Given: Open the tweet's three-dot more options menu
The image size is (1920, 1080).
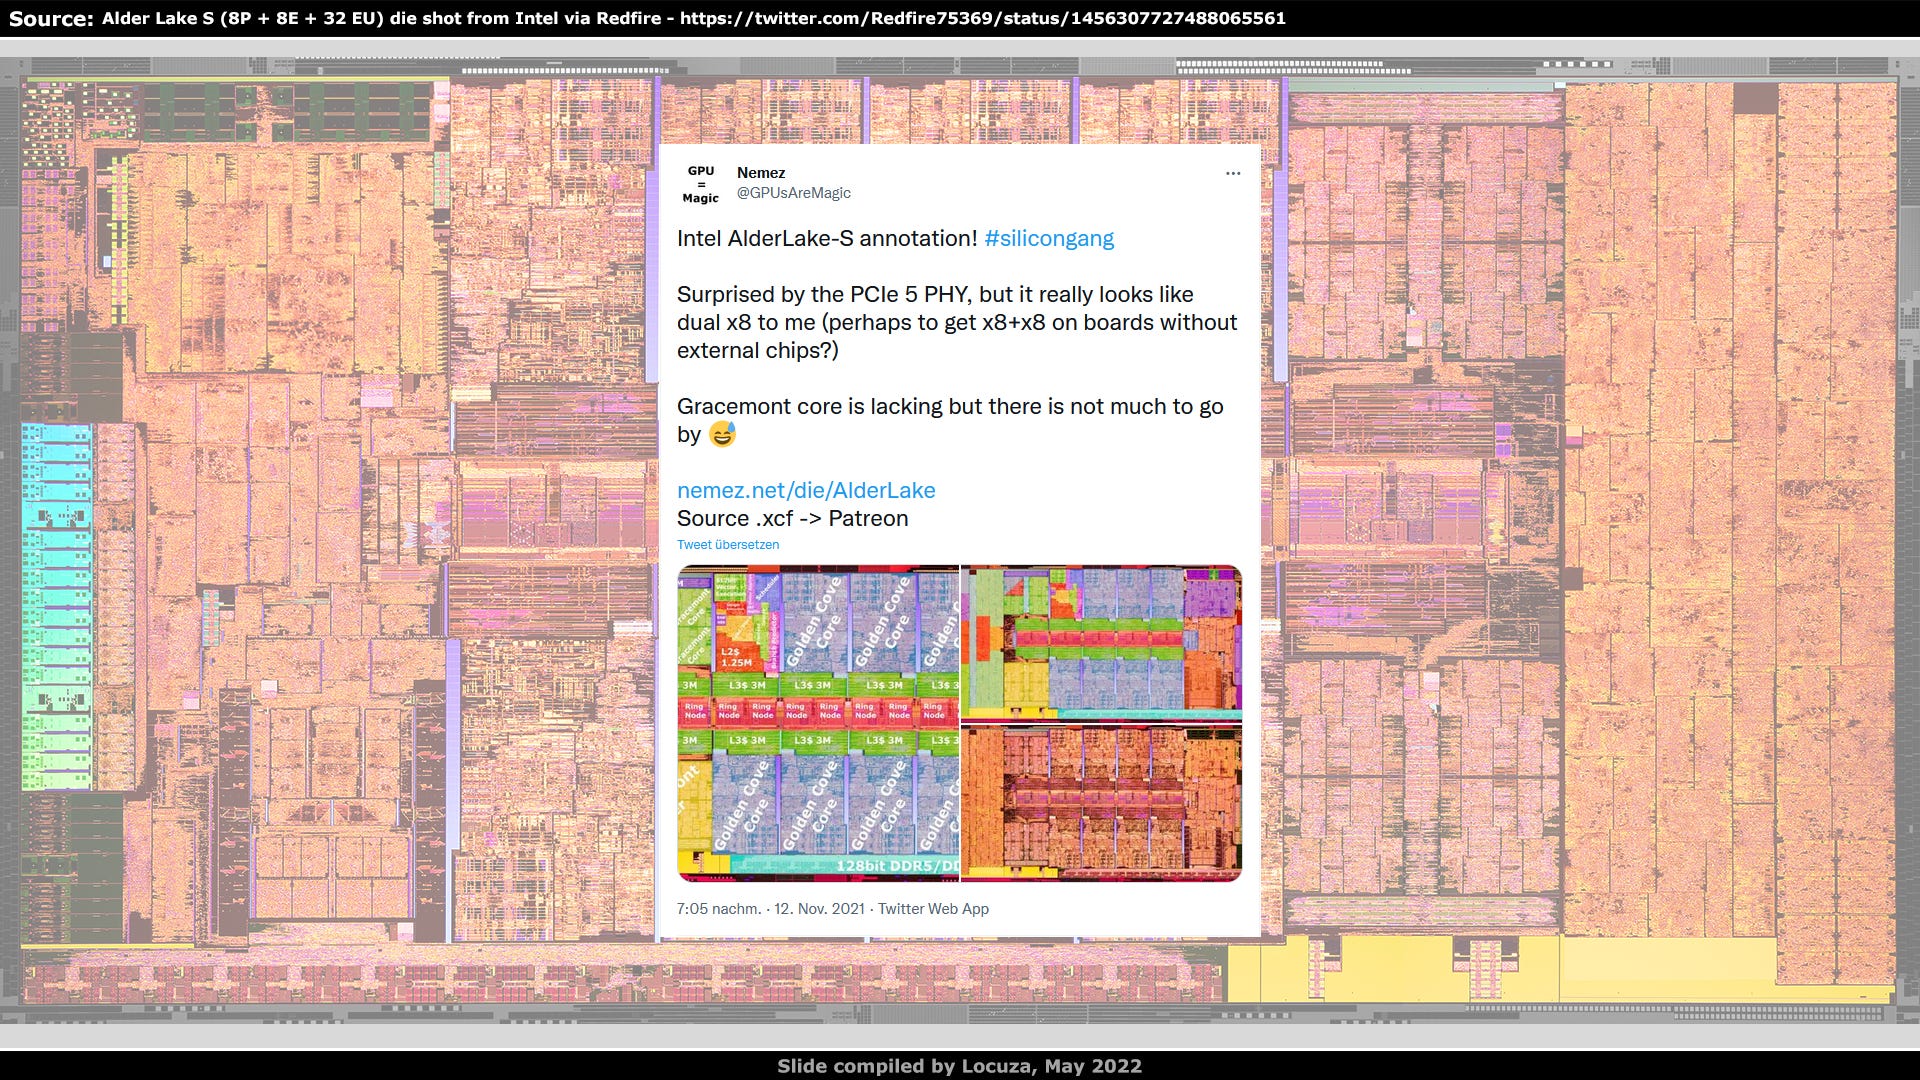Looking at the screenshot, I should pos(1233,173).
